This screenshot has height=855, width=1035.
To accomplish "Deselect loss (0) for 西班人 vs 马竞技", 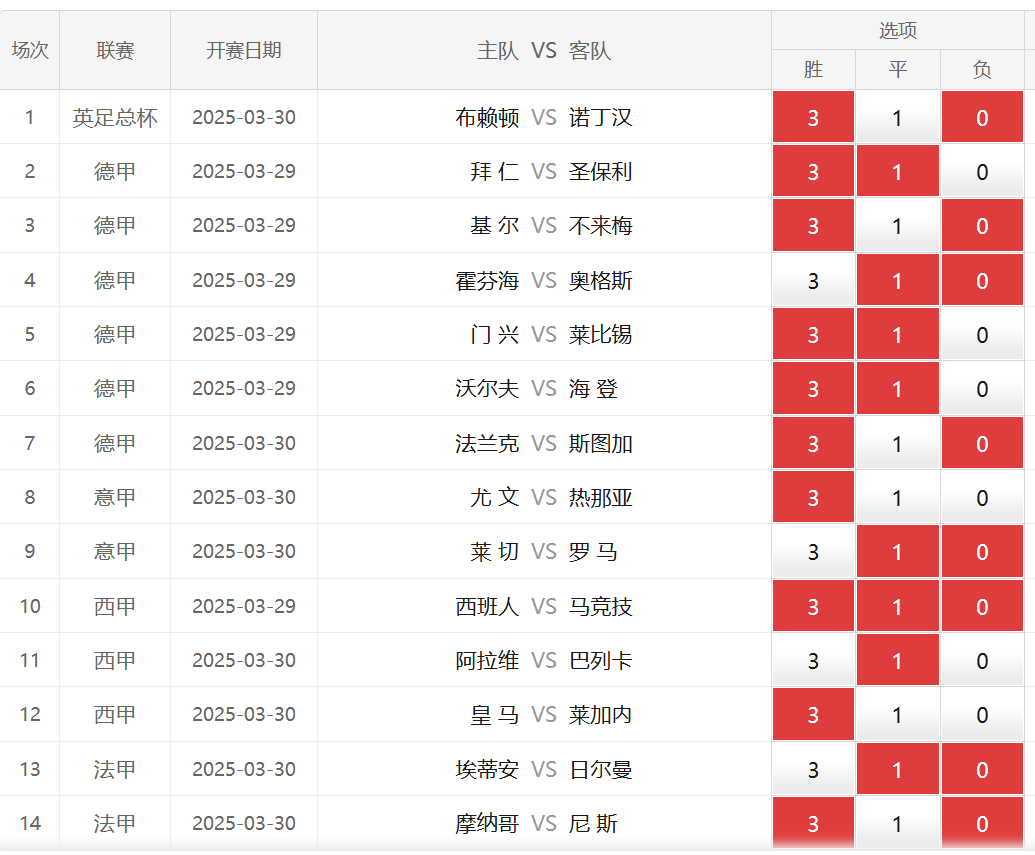I will coord(982,607).
